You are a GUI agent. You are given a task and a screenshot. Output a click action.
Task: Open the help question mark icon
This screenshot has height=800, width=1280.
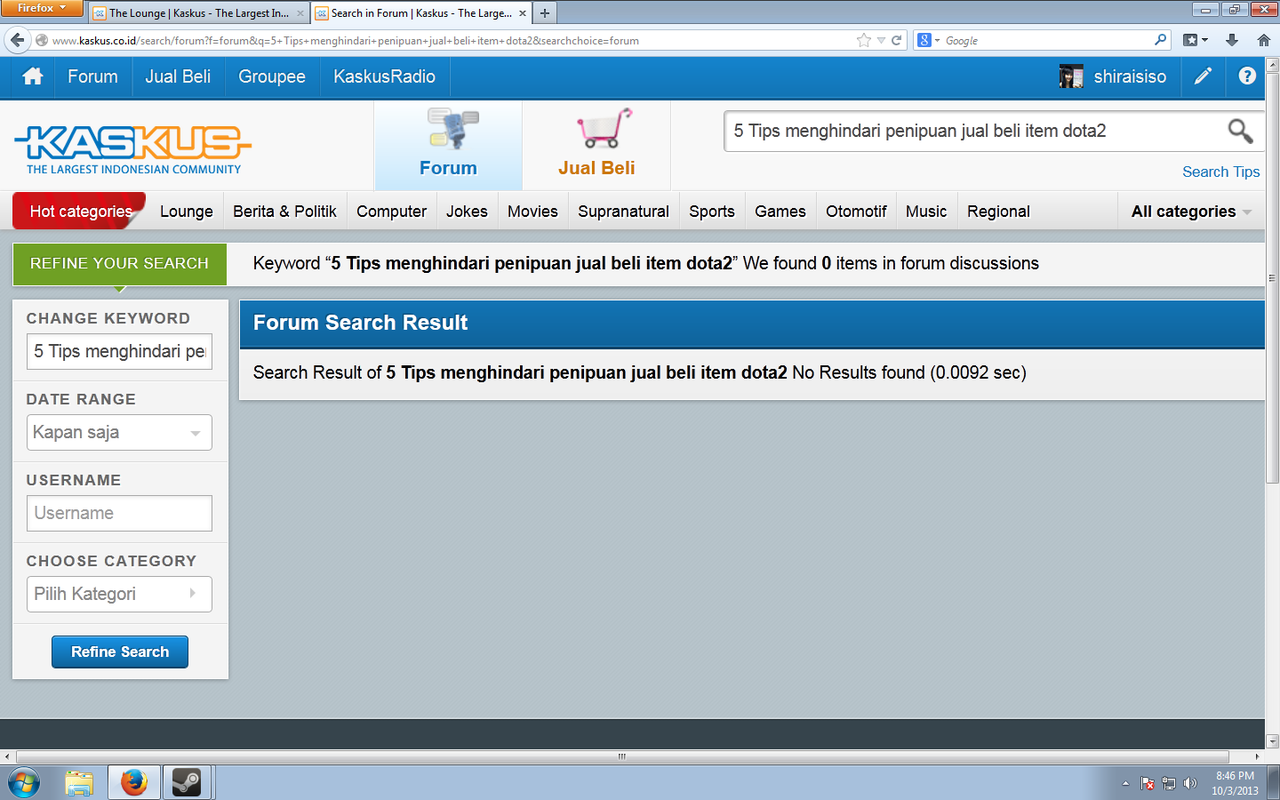(x=1247, y=76)
